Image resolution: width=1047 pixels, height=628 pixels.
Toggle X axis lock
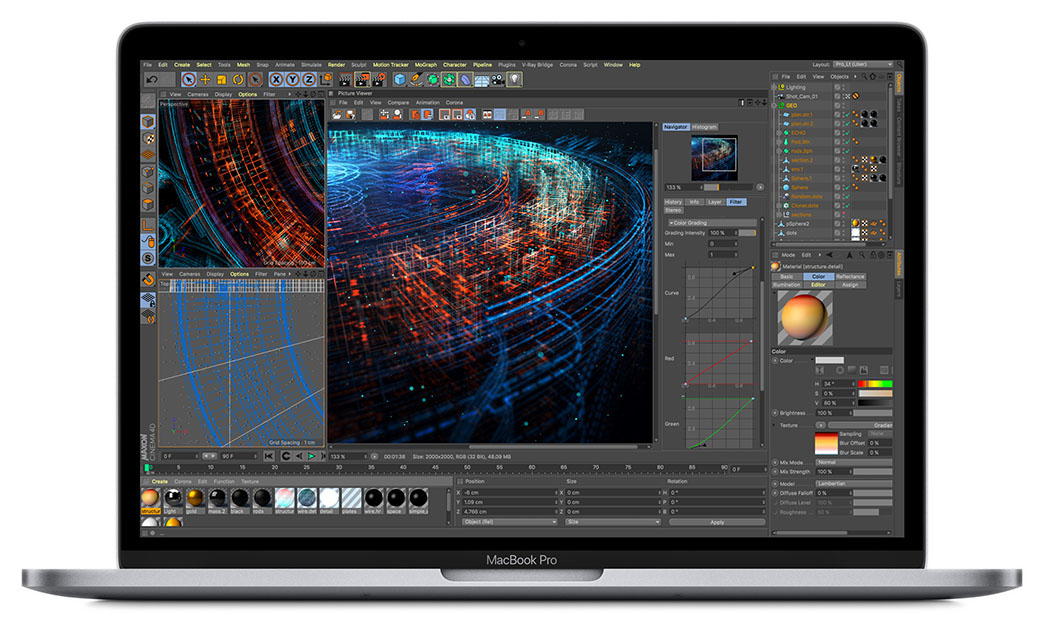click(x=276, y=79)
